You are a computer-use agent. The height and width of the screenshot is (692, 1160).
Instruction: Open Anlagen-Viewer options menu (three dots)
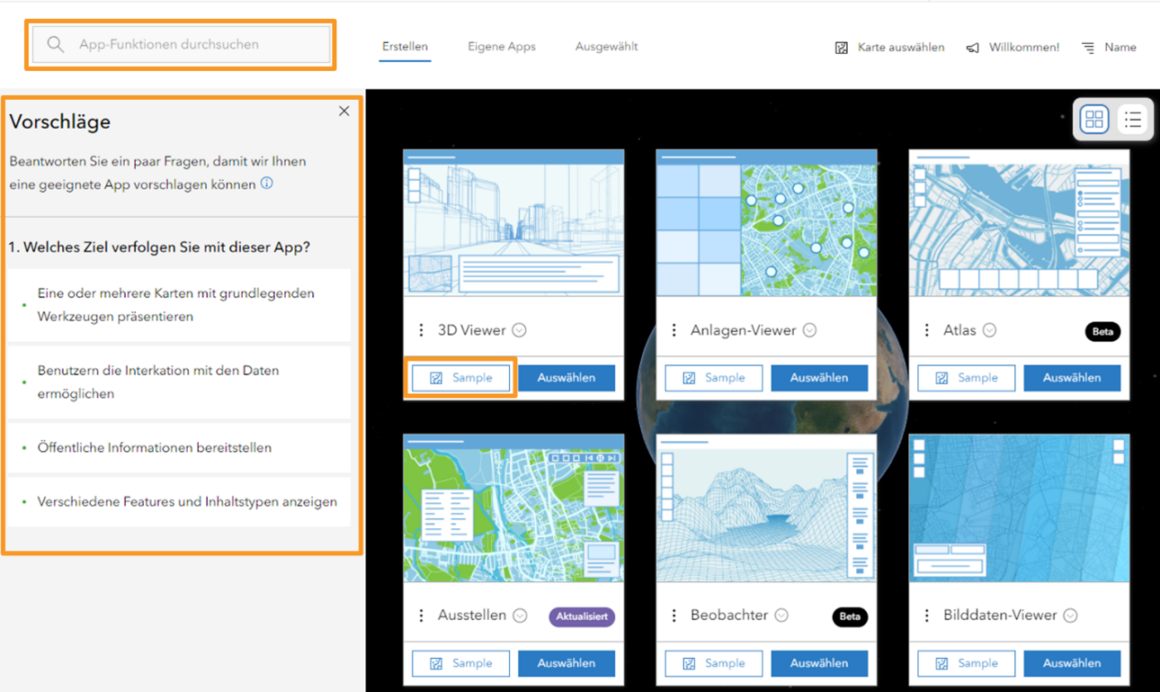674,330
